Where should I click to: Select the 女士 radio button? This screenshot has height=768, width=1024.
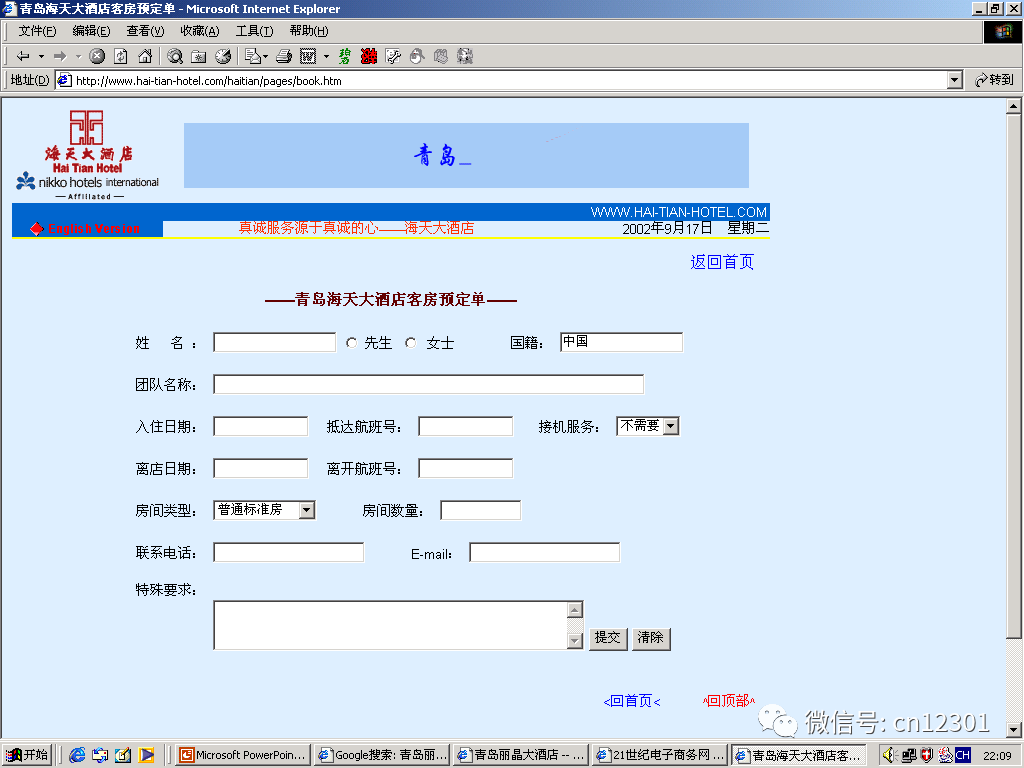point(410,343)
